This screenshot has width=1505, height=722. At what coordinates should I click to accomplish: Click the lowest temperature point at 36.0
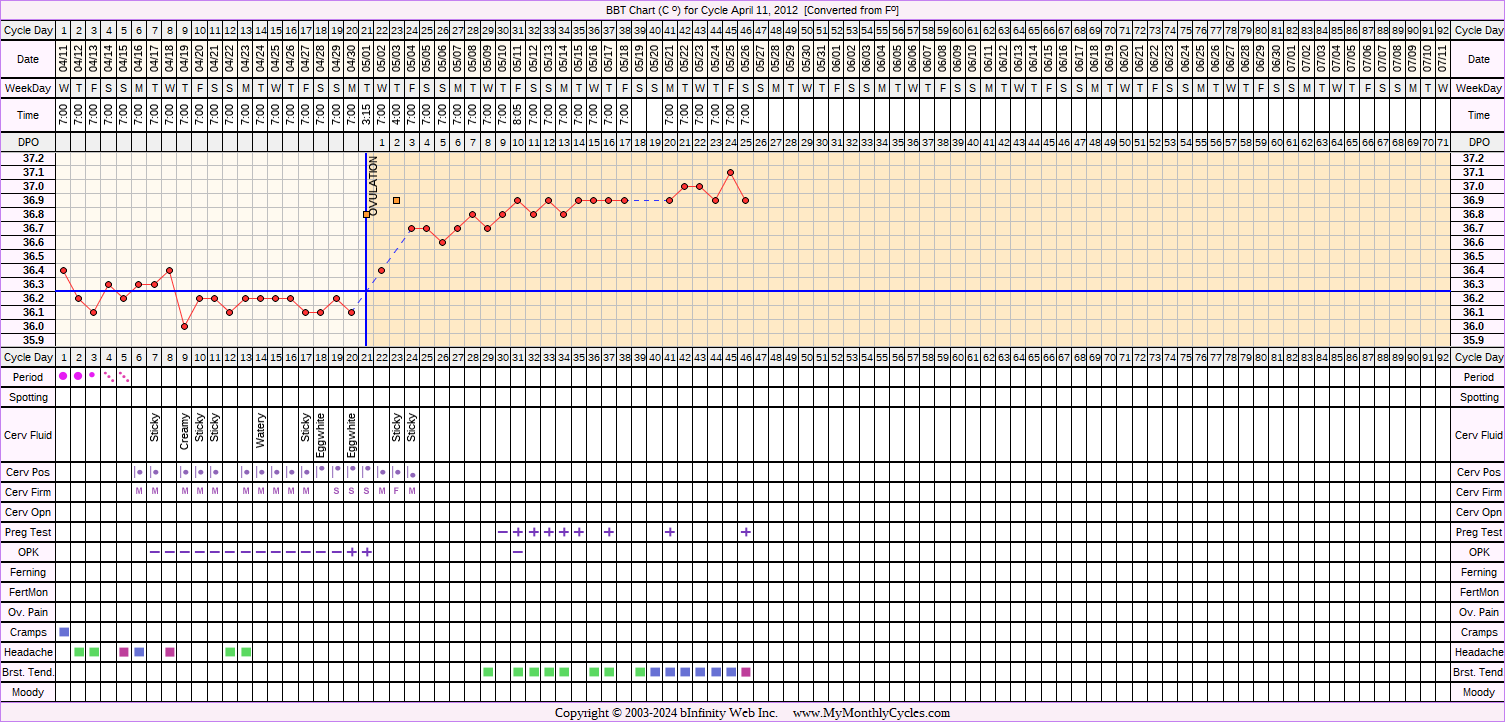(185, 326)
